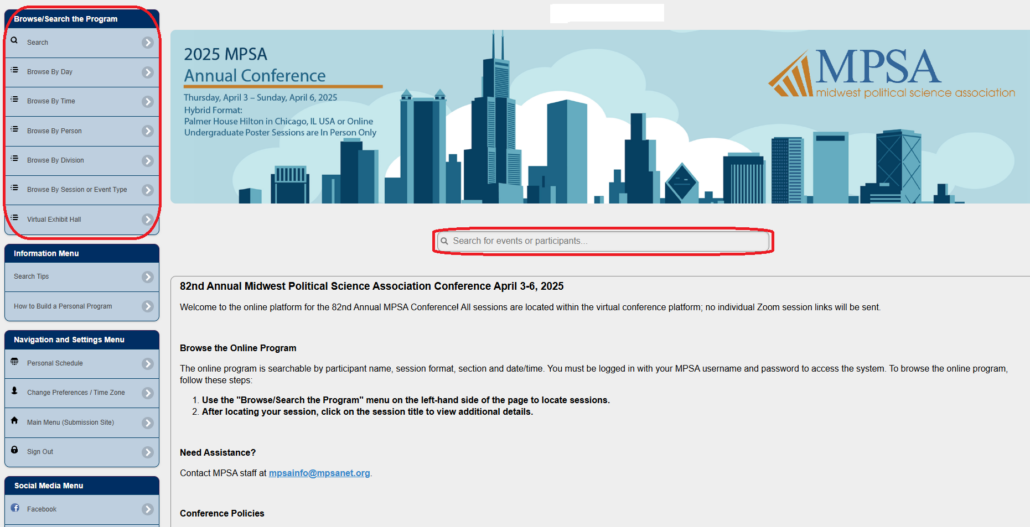
Task: Click Sign Out
Action: point(82,452)
